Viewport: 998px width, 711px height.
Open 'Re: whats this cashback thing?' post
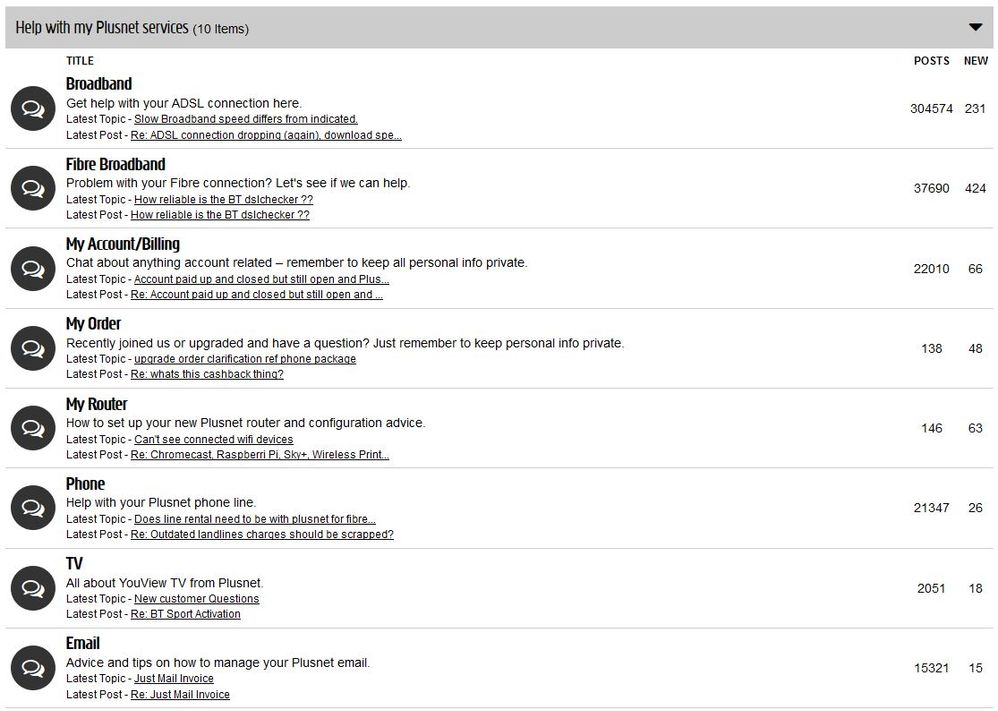(207, 374)
